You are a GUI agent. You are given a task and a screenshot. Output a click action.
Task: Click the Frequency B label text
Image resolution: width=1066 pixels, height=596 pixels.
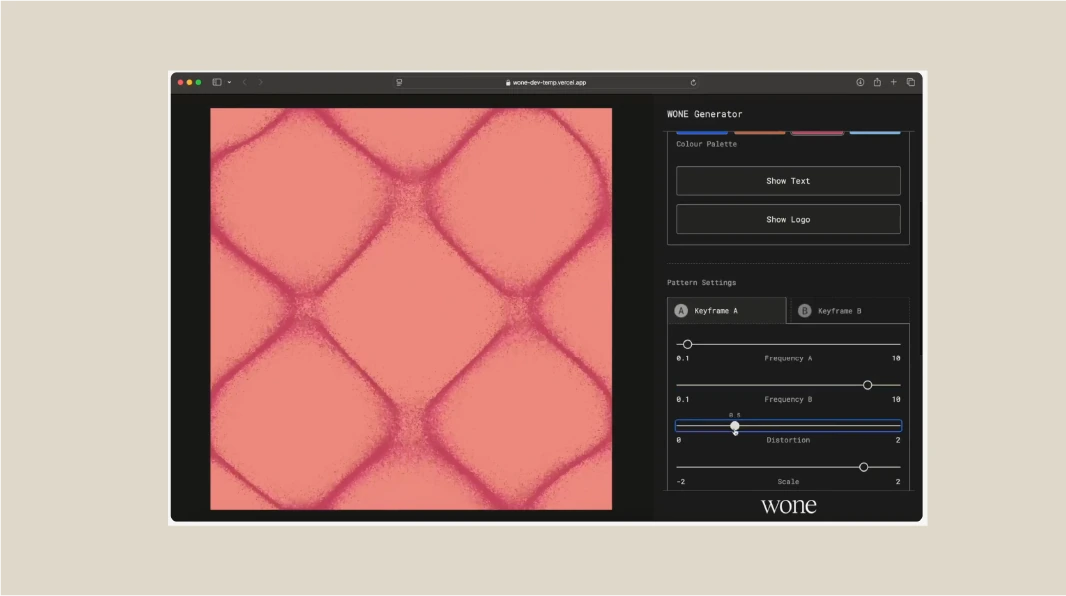(788, 400)
